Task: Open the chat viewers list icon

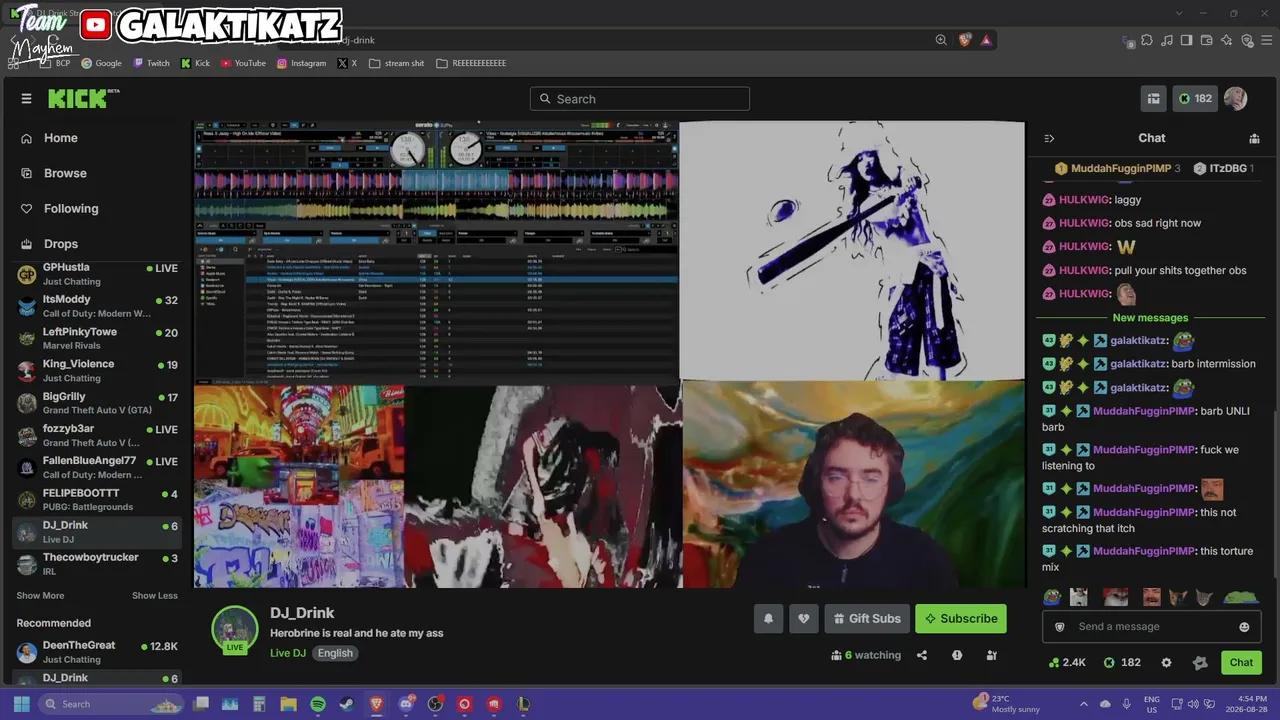Action: tap(1254, 138)
